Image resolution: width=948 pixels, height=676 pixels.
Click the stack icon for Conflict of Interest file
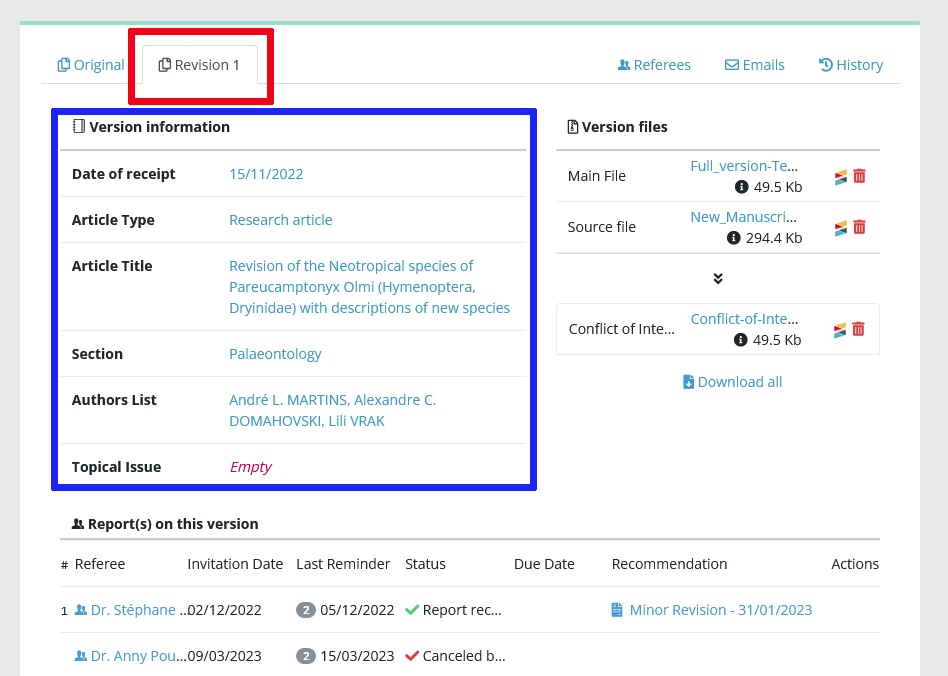[x=840, y=330]
